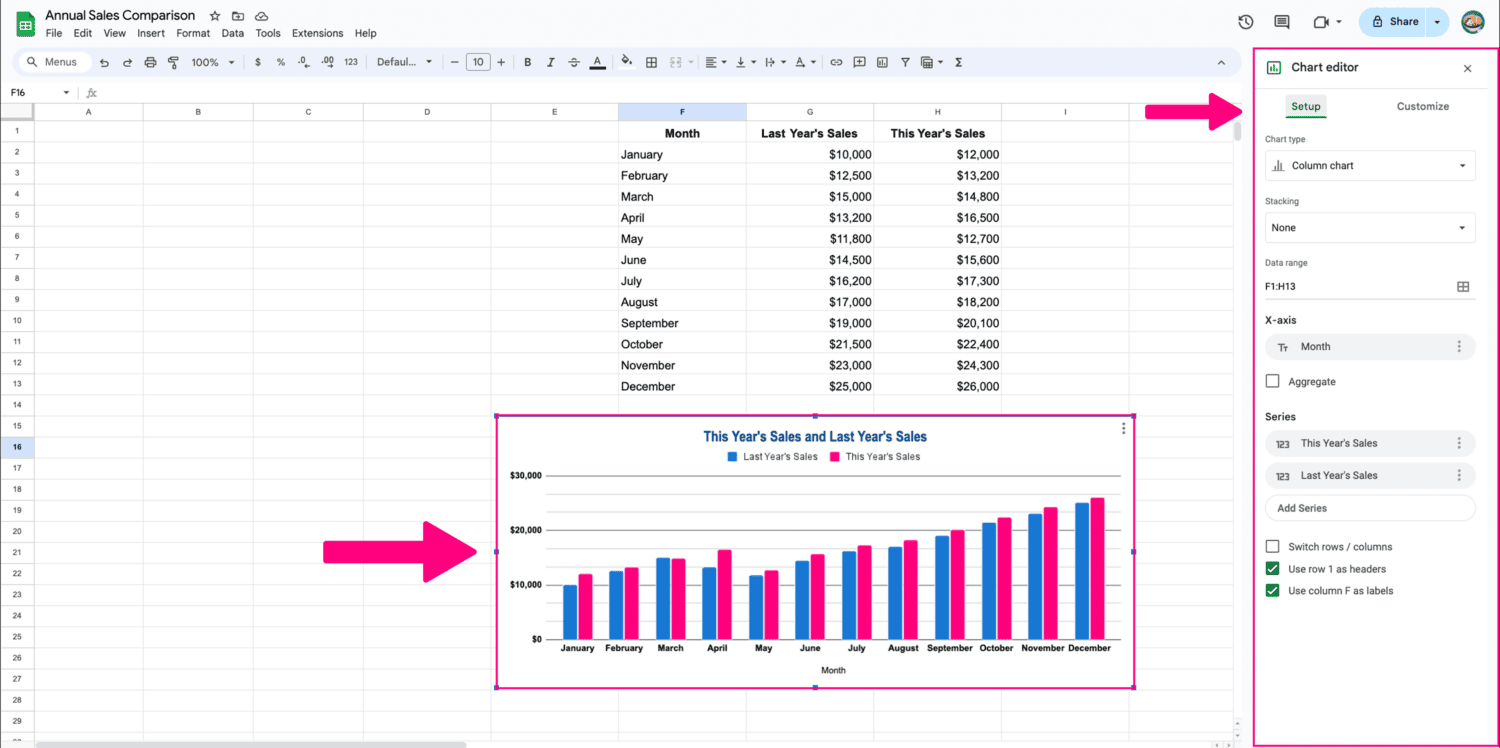Open borders options
Screen dimensions: 1500x748
point(651,62)
